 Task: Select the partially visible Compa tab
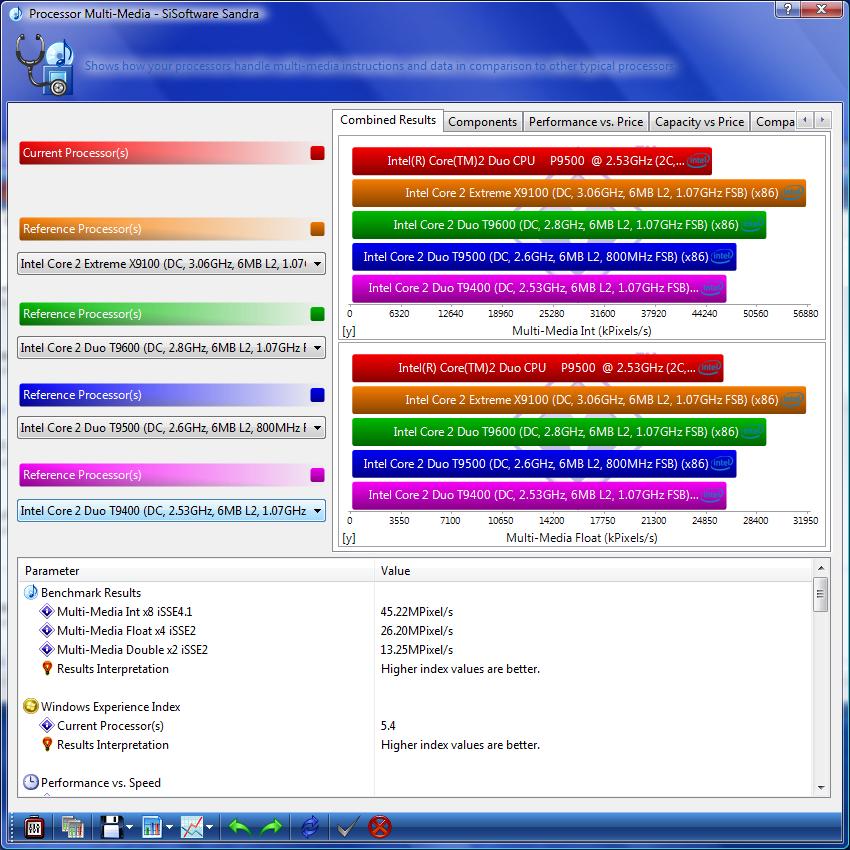click(x=774, y=122)
